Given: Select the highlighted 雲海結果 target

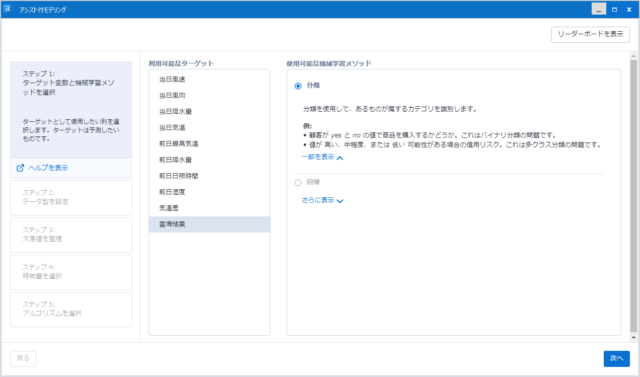Looking at the screenshot, I should point(209,224).
